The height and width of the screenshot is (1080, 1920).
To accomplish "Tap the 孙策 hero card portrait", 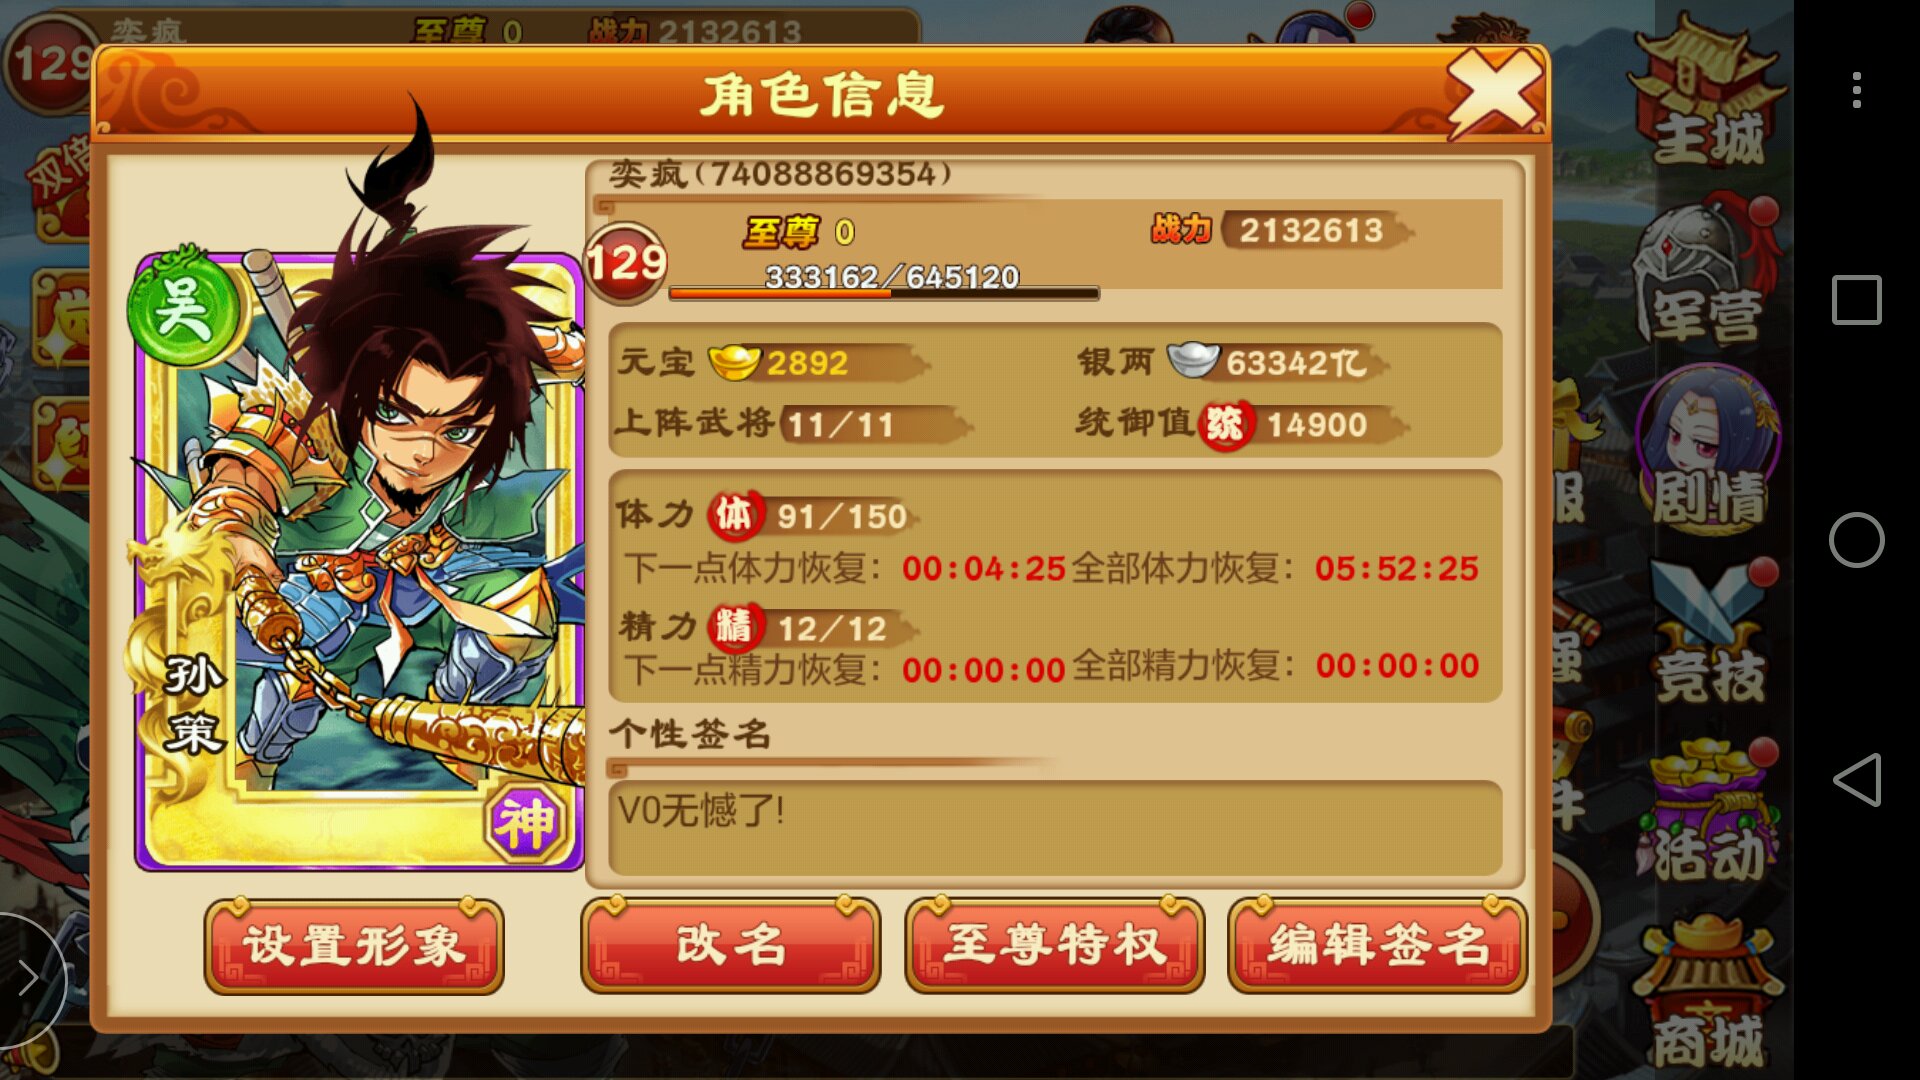I will click(358, 560).
